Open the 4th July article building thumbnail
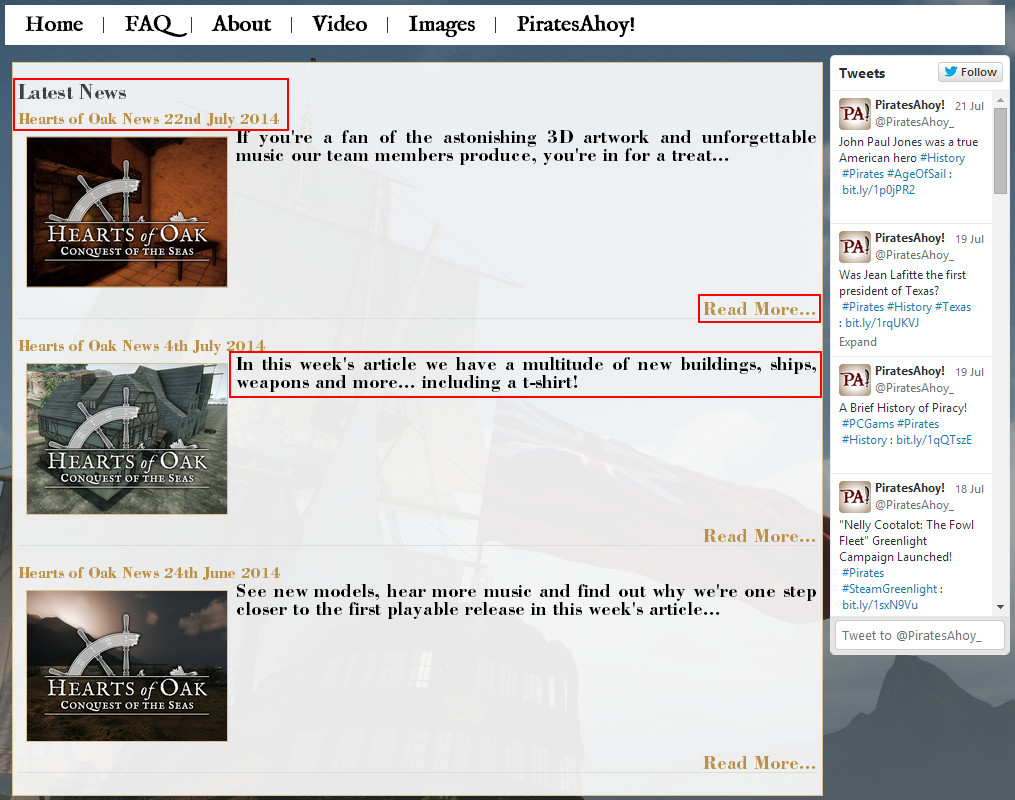Viewport: 1015px width, 800px height. click(127, 439)
